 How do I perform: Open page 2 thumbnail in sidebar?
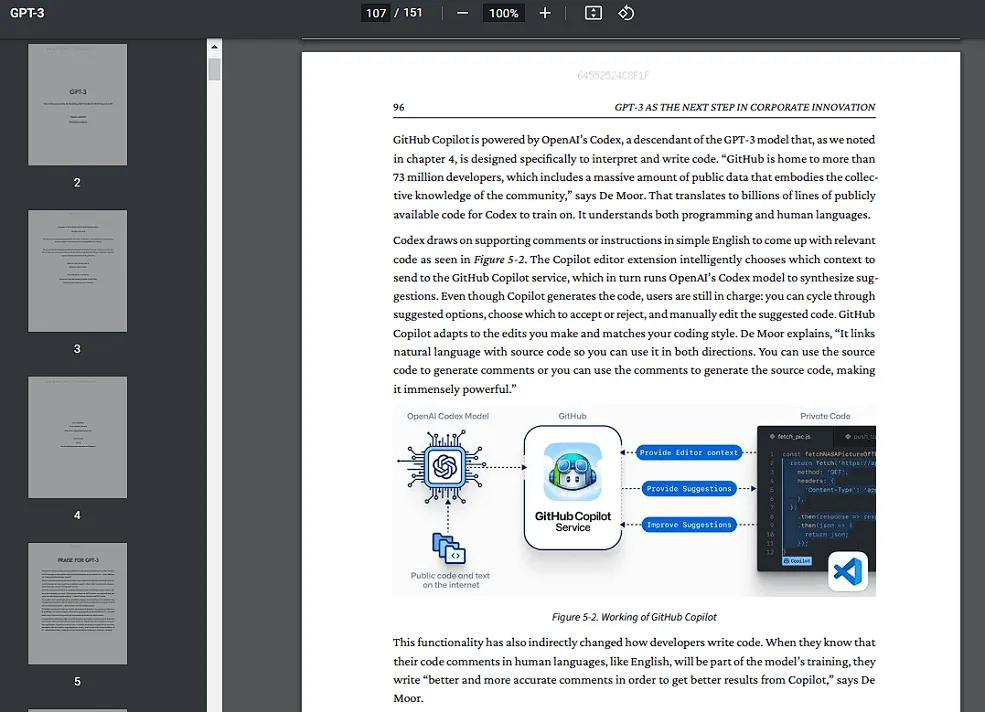[x=77, y=105]
